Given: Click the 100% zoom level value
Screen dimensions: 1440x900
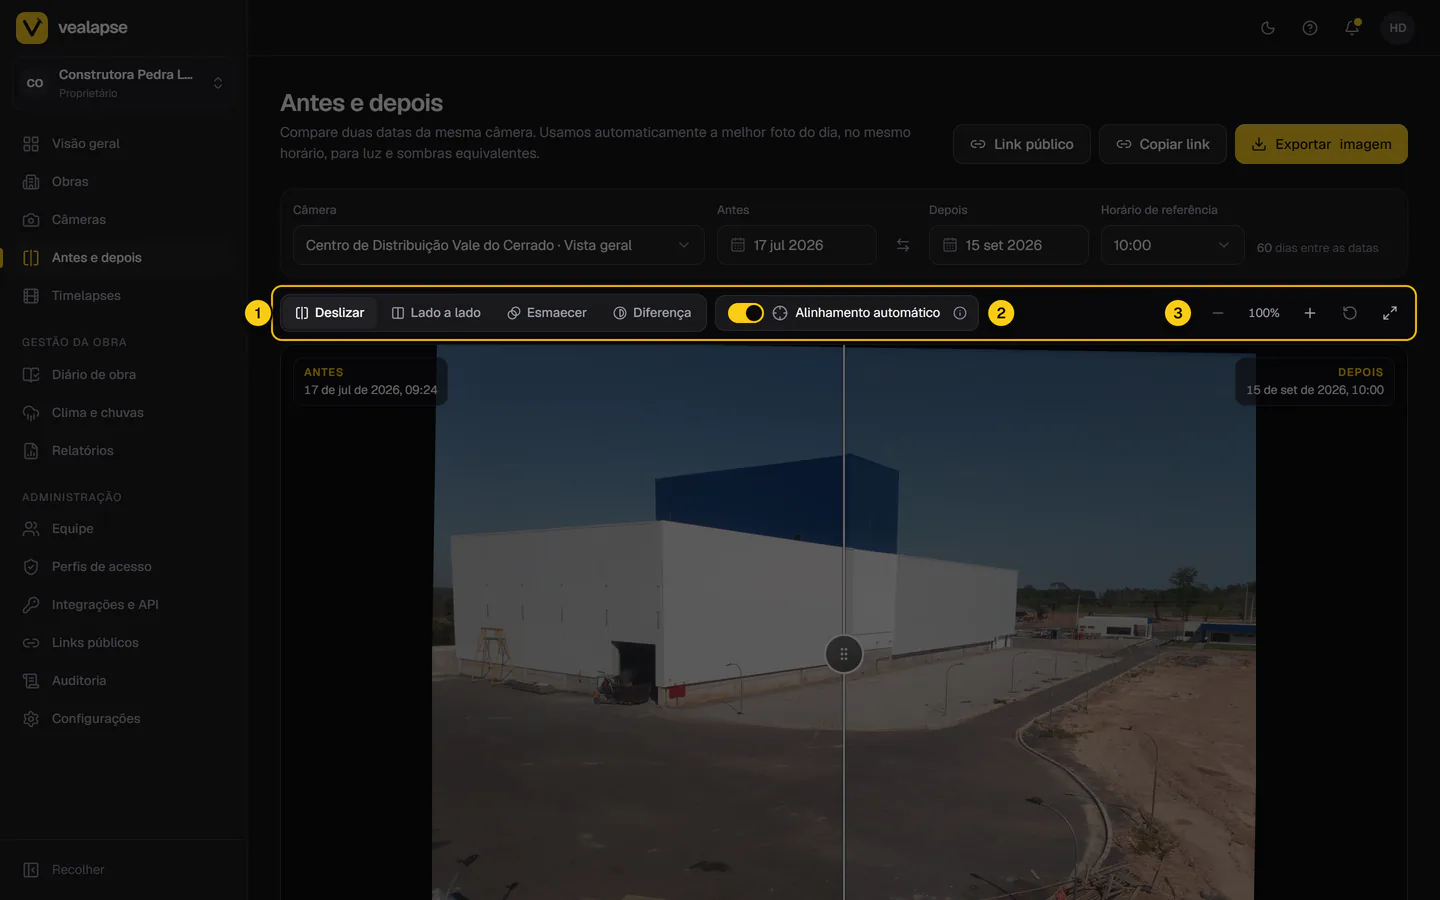Looking at the screenshot, I should (1264, 313).
